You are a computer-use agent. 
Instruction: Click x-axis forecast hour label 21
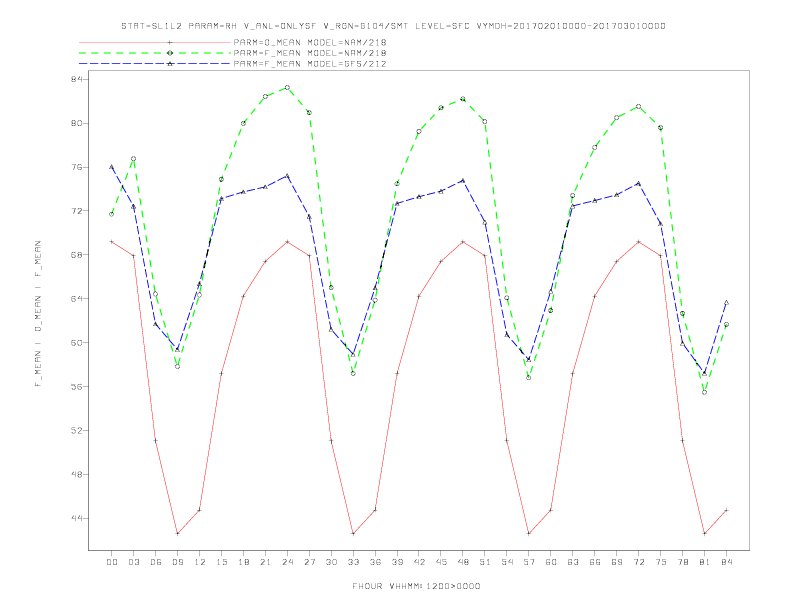[265, 562]
